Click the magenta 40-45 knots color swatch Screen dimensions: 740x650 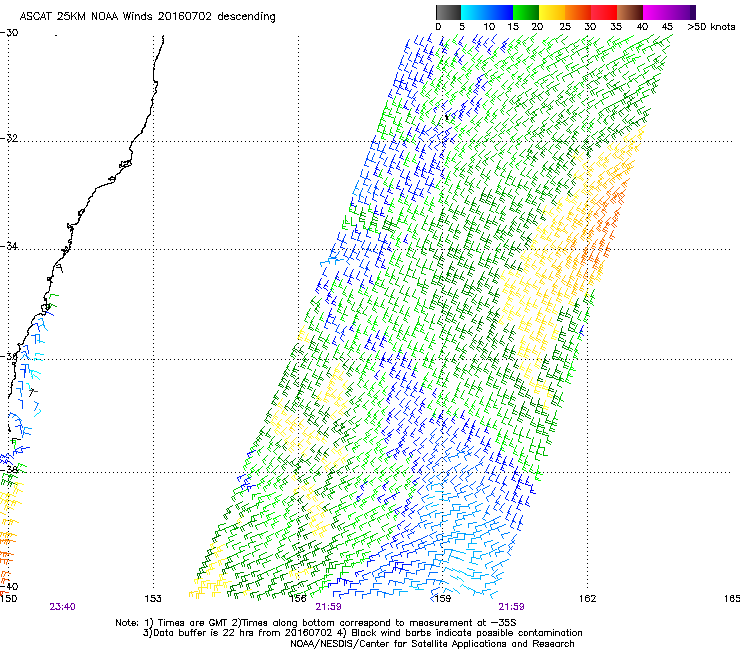[656, 12]
